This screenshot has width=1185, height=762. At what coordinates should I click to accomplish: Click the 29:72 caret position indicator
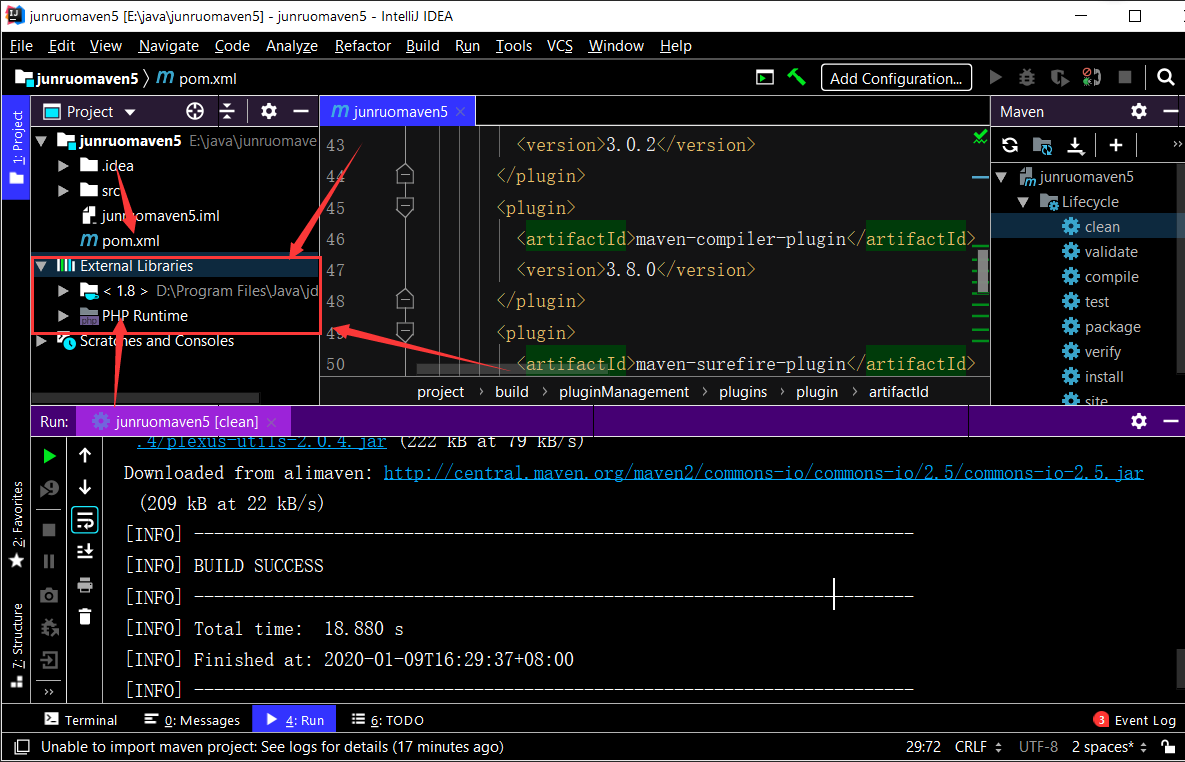923,747
